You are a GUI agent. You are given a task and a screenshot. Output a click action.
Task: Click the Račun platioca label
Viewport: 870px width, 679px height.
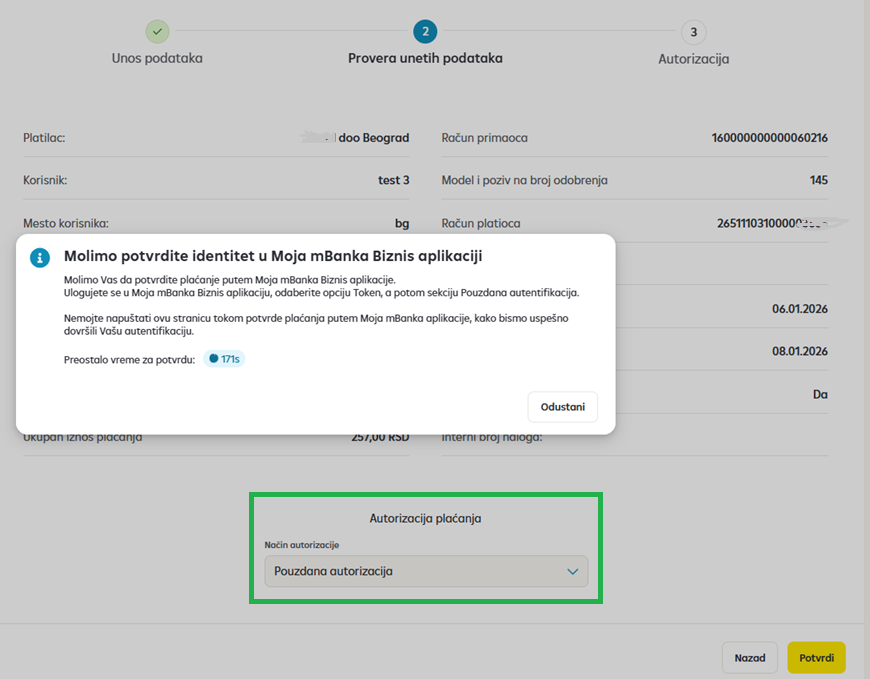[x=481, y=224]
